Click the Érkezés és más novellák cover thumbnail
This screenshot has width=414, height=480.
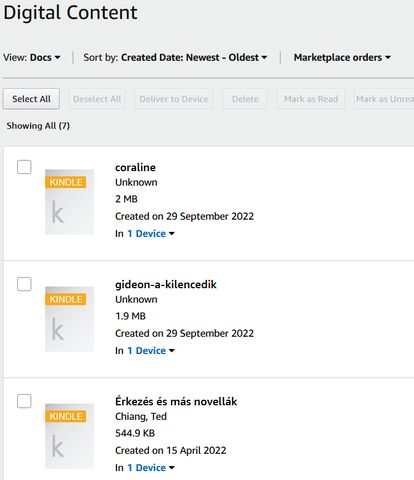[x=69, y=436]
